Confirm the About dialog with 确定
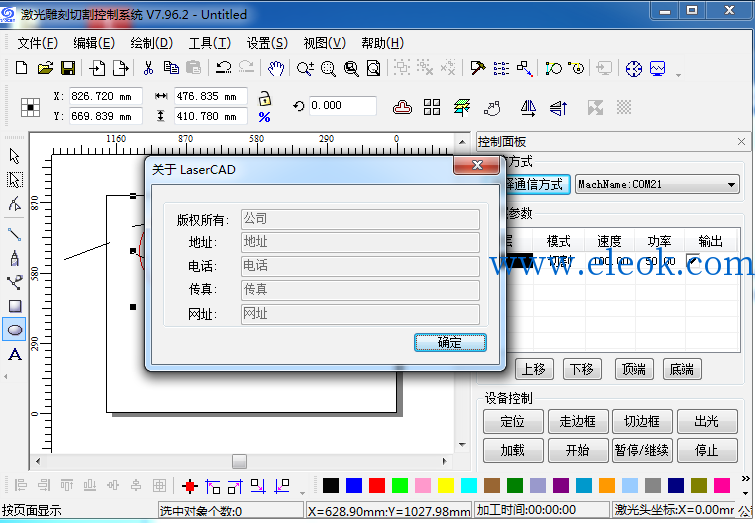Viewport: 755px width, 523px height. [450, 342]
